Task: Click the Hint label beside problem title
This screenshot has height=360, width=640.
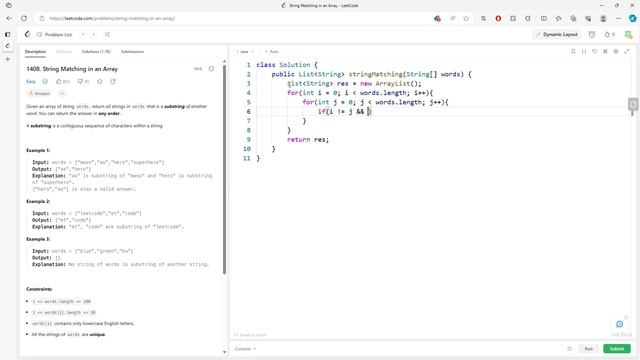Action: (198, 69)
